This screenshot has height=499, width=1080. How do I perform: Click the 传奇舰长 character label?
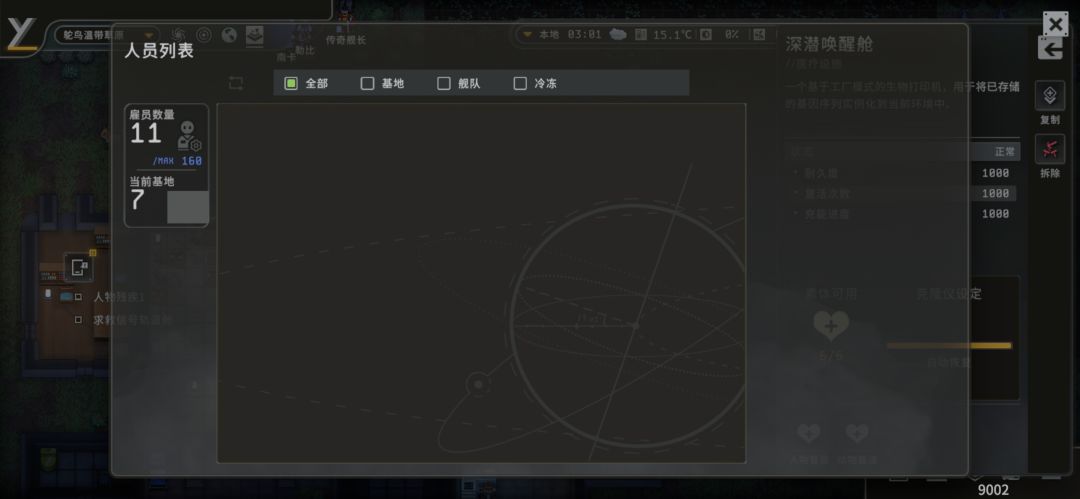tap(346, 41)
